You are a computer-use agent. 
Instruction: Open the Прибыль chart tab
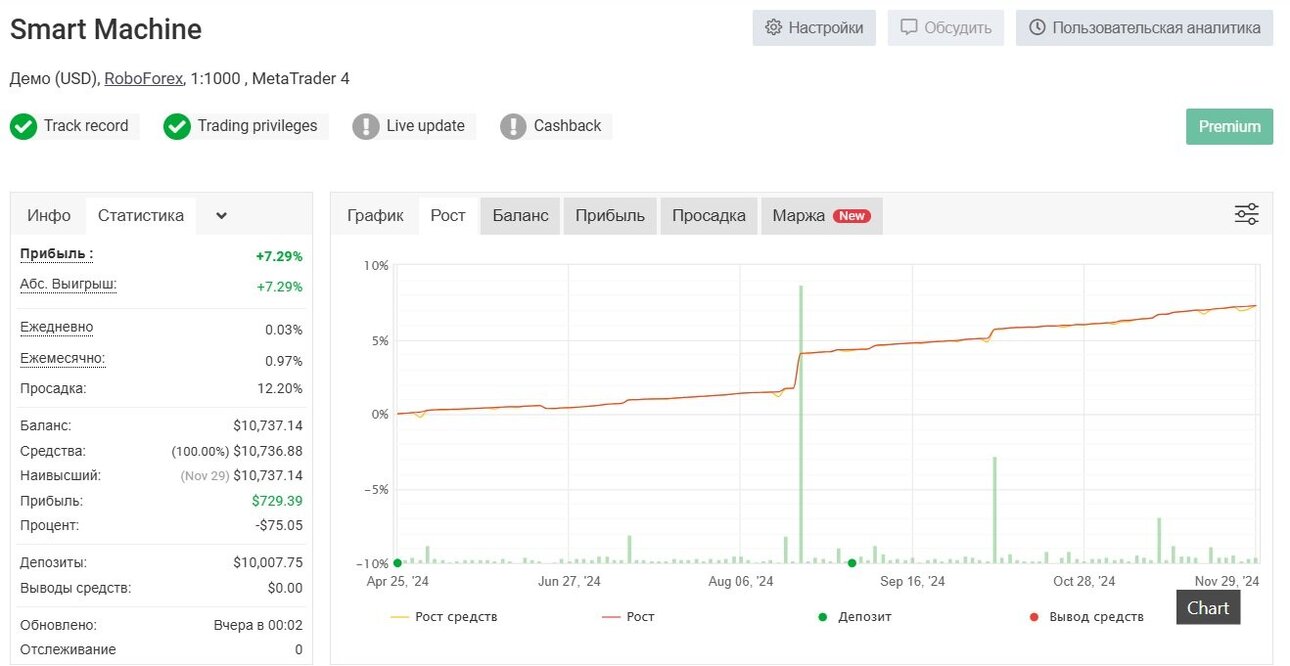(x=610, y=215)
